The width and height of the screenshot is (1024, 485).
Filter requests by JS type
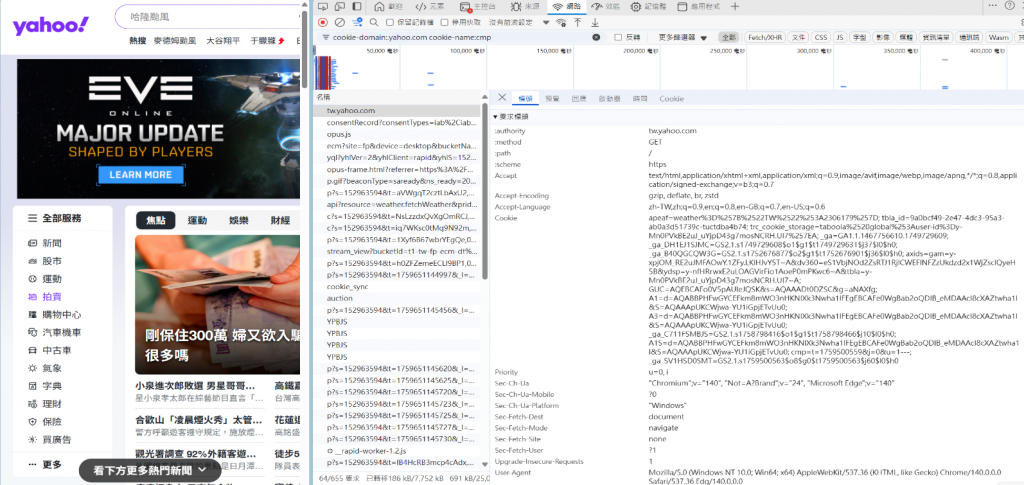pyautogui.click(x=840, y=38)
